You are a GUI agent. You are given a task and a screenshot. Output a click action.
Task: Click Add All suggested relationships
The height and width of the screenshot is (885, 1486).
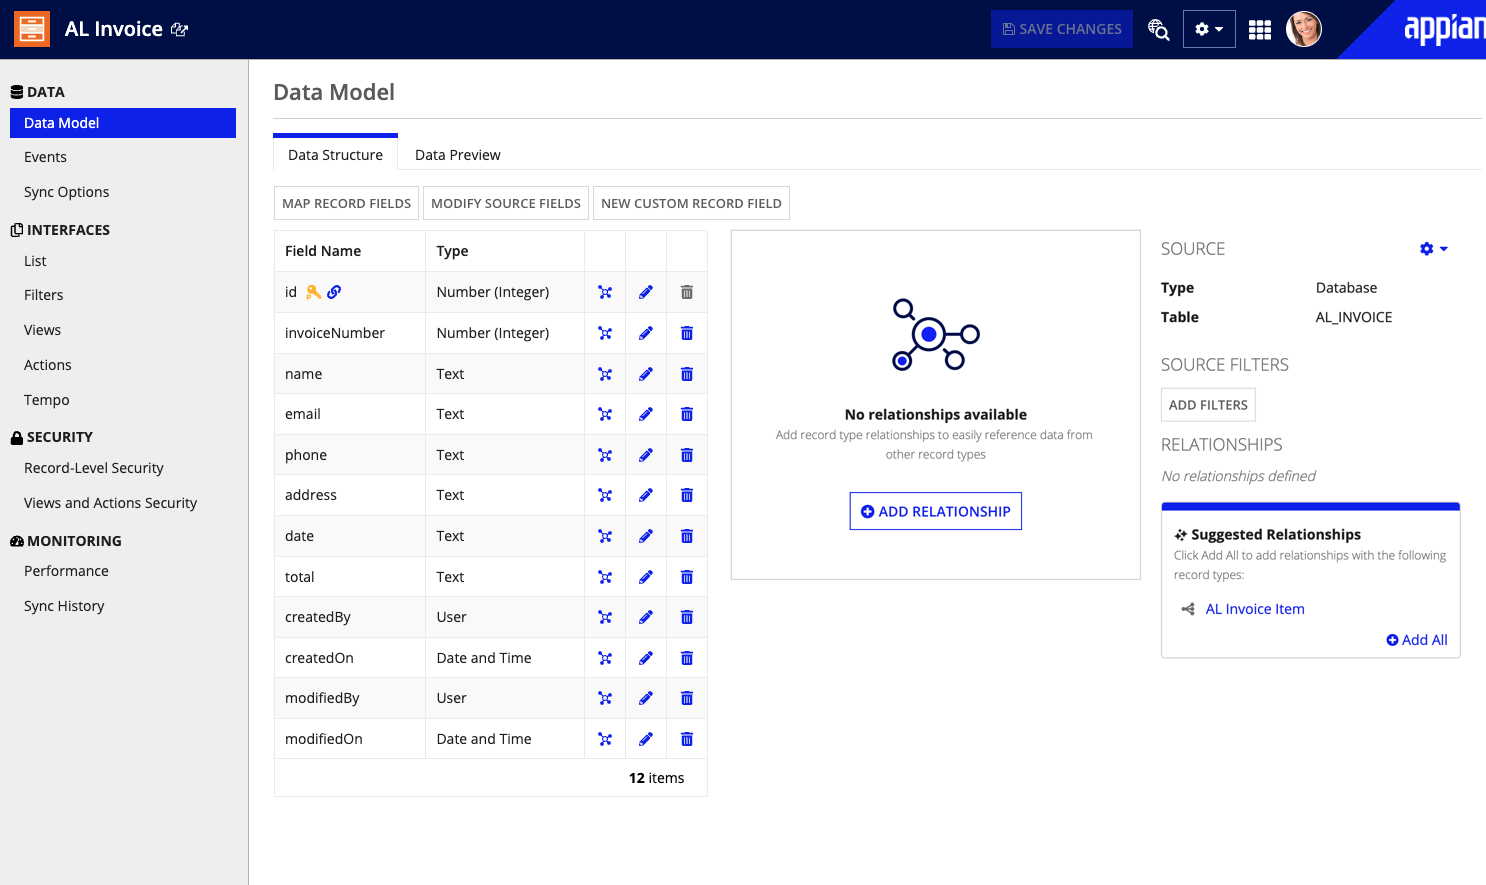point(1417,640)
